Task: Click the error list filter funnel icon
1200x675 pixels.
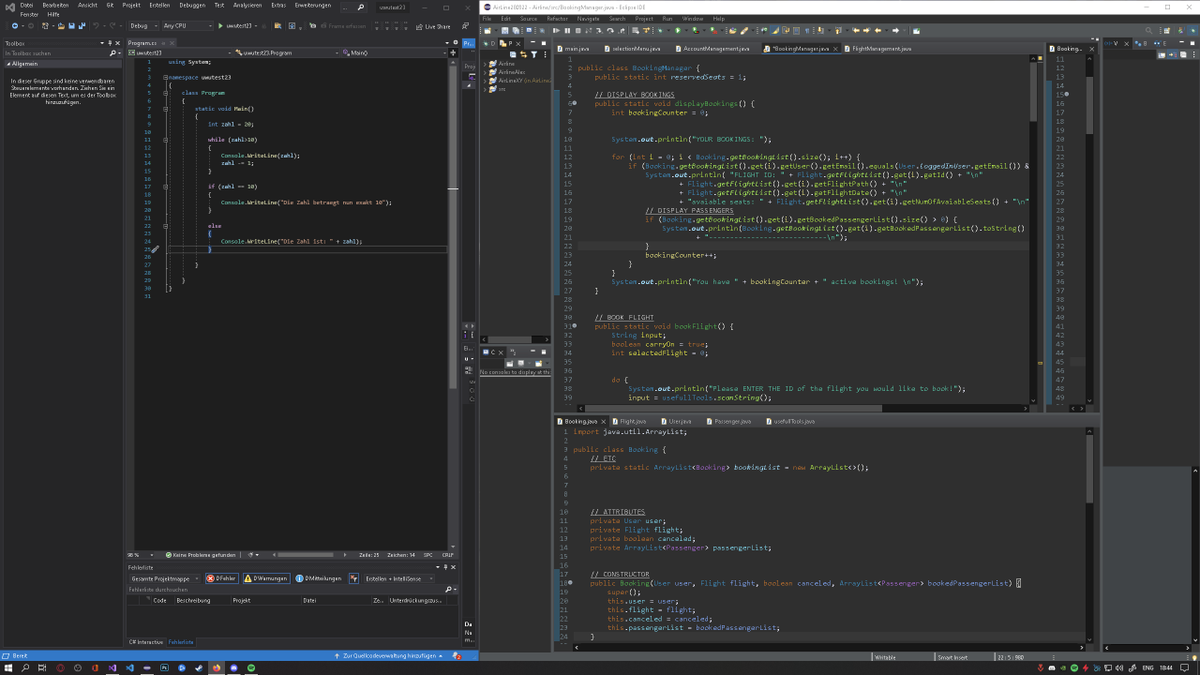Action: tap(354, 578)
